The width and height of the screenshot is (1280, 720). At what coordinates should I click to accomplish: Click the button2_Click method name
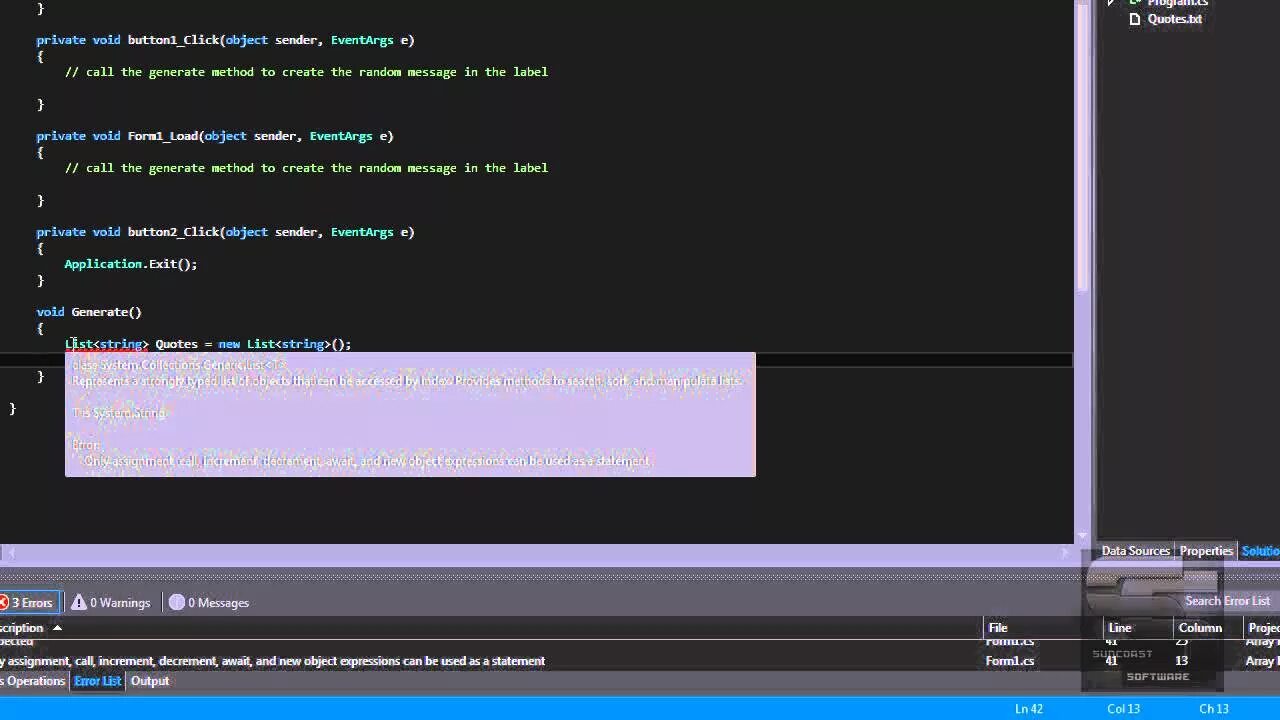[173, 232]
